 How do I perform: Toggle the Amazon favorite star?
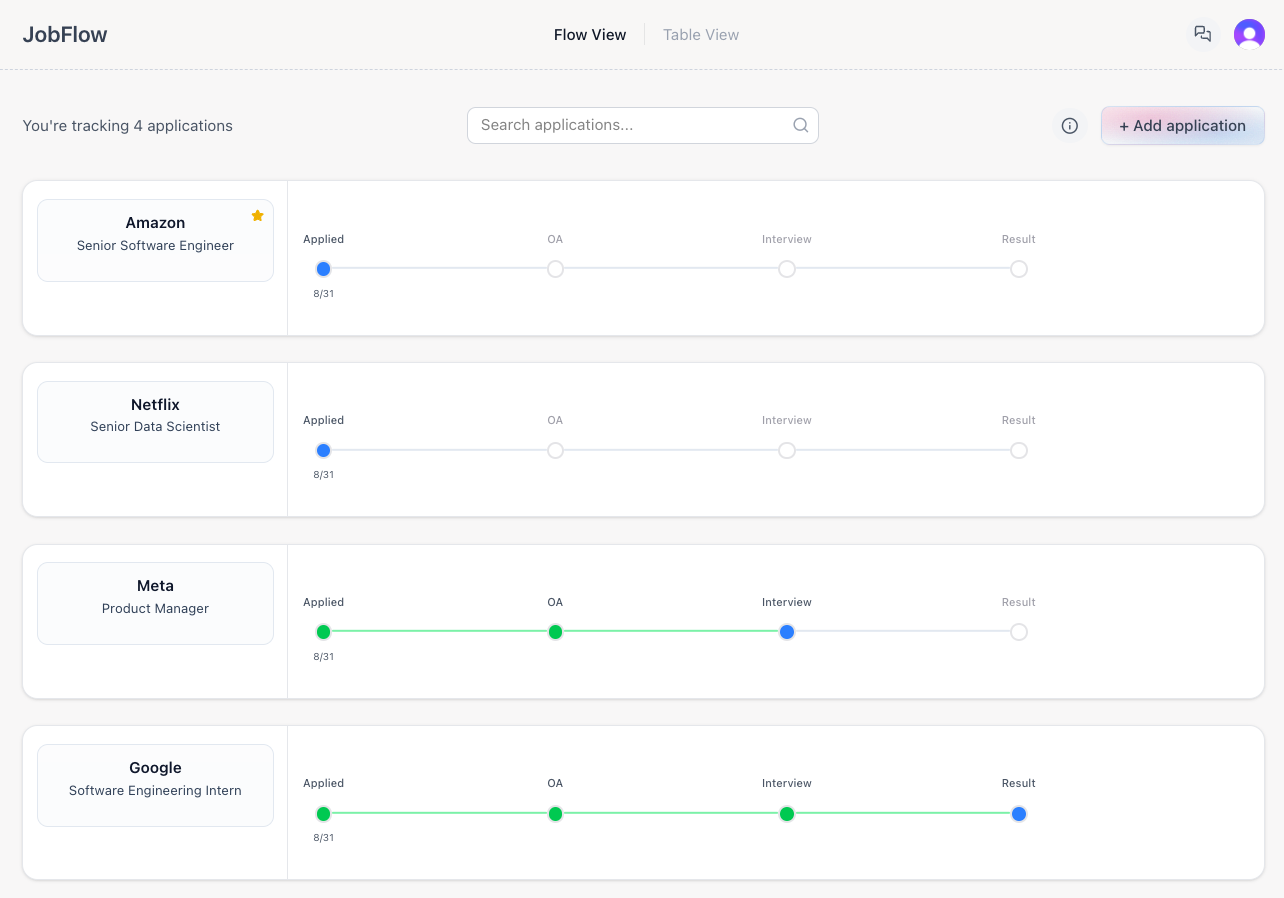(257, 216)
